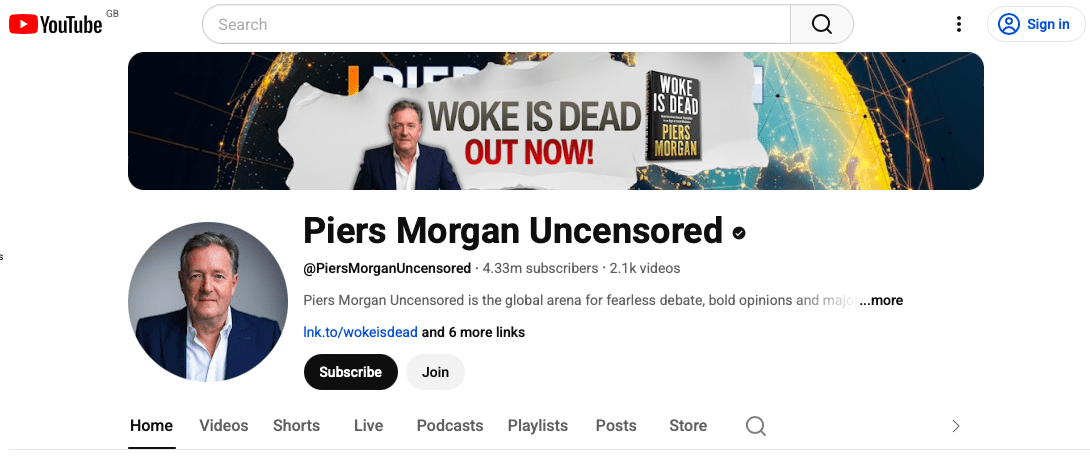Open the Shorts tab

pos(296,426)
